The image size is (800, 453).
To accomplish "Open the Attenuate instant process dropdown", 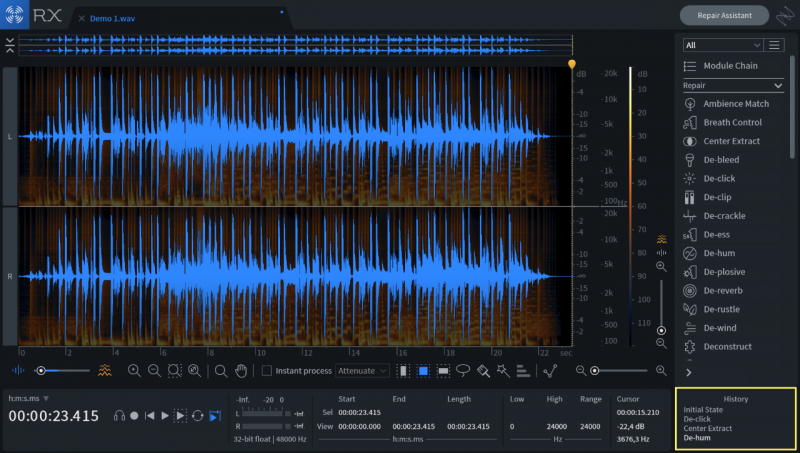I will coord(362,371).
